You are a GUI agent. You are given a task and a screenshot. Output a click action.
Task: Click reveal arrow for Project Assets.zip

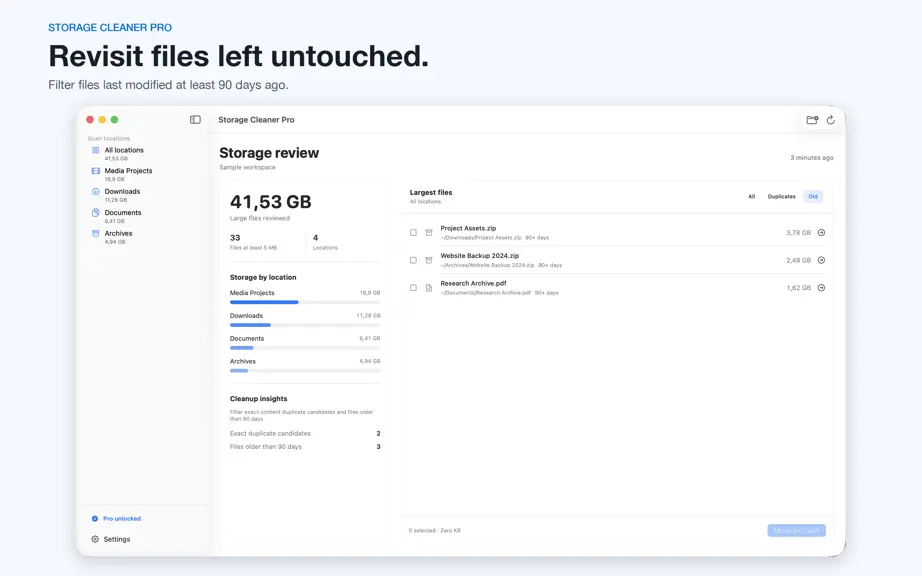pos(821,233)
